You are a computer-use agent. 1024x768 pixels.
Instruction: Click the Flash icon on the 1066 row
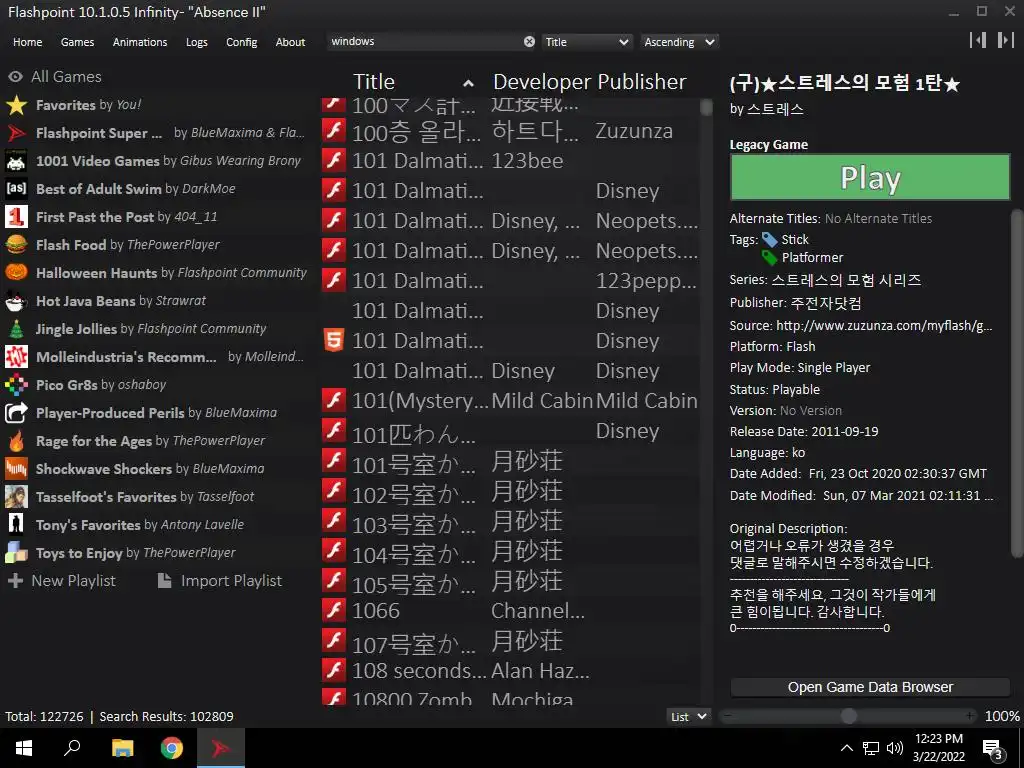click(334, 610)
